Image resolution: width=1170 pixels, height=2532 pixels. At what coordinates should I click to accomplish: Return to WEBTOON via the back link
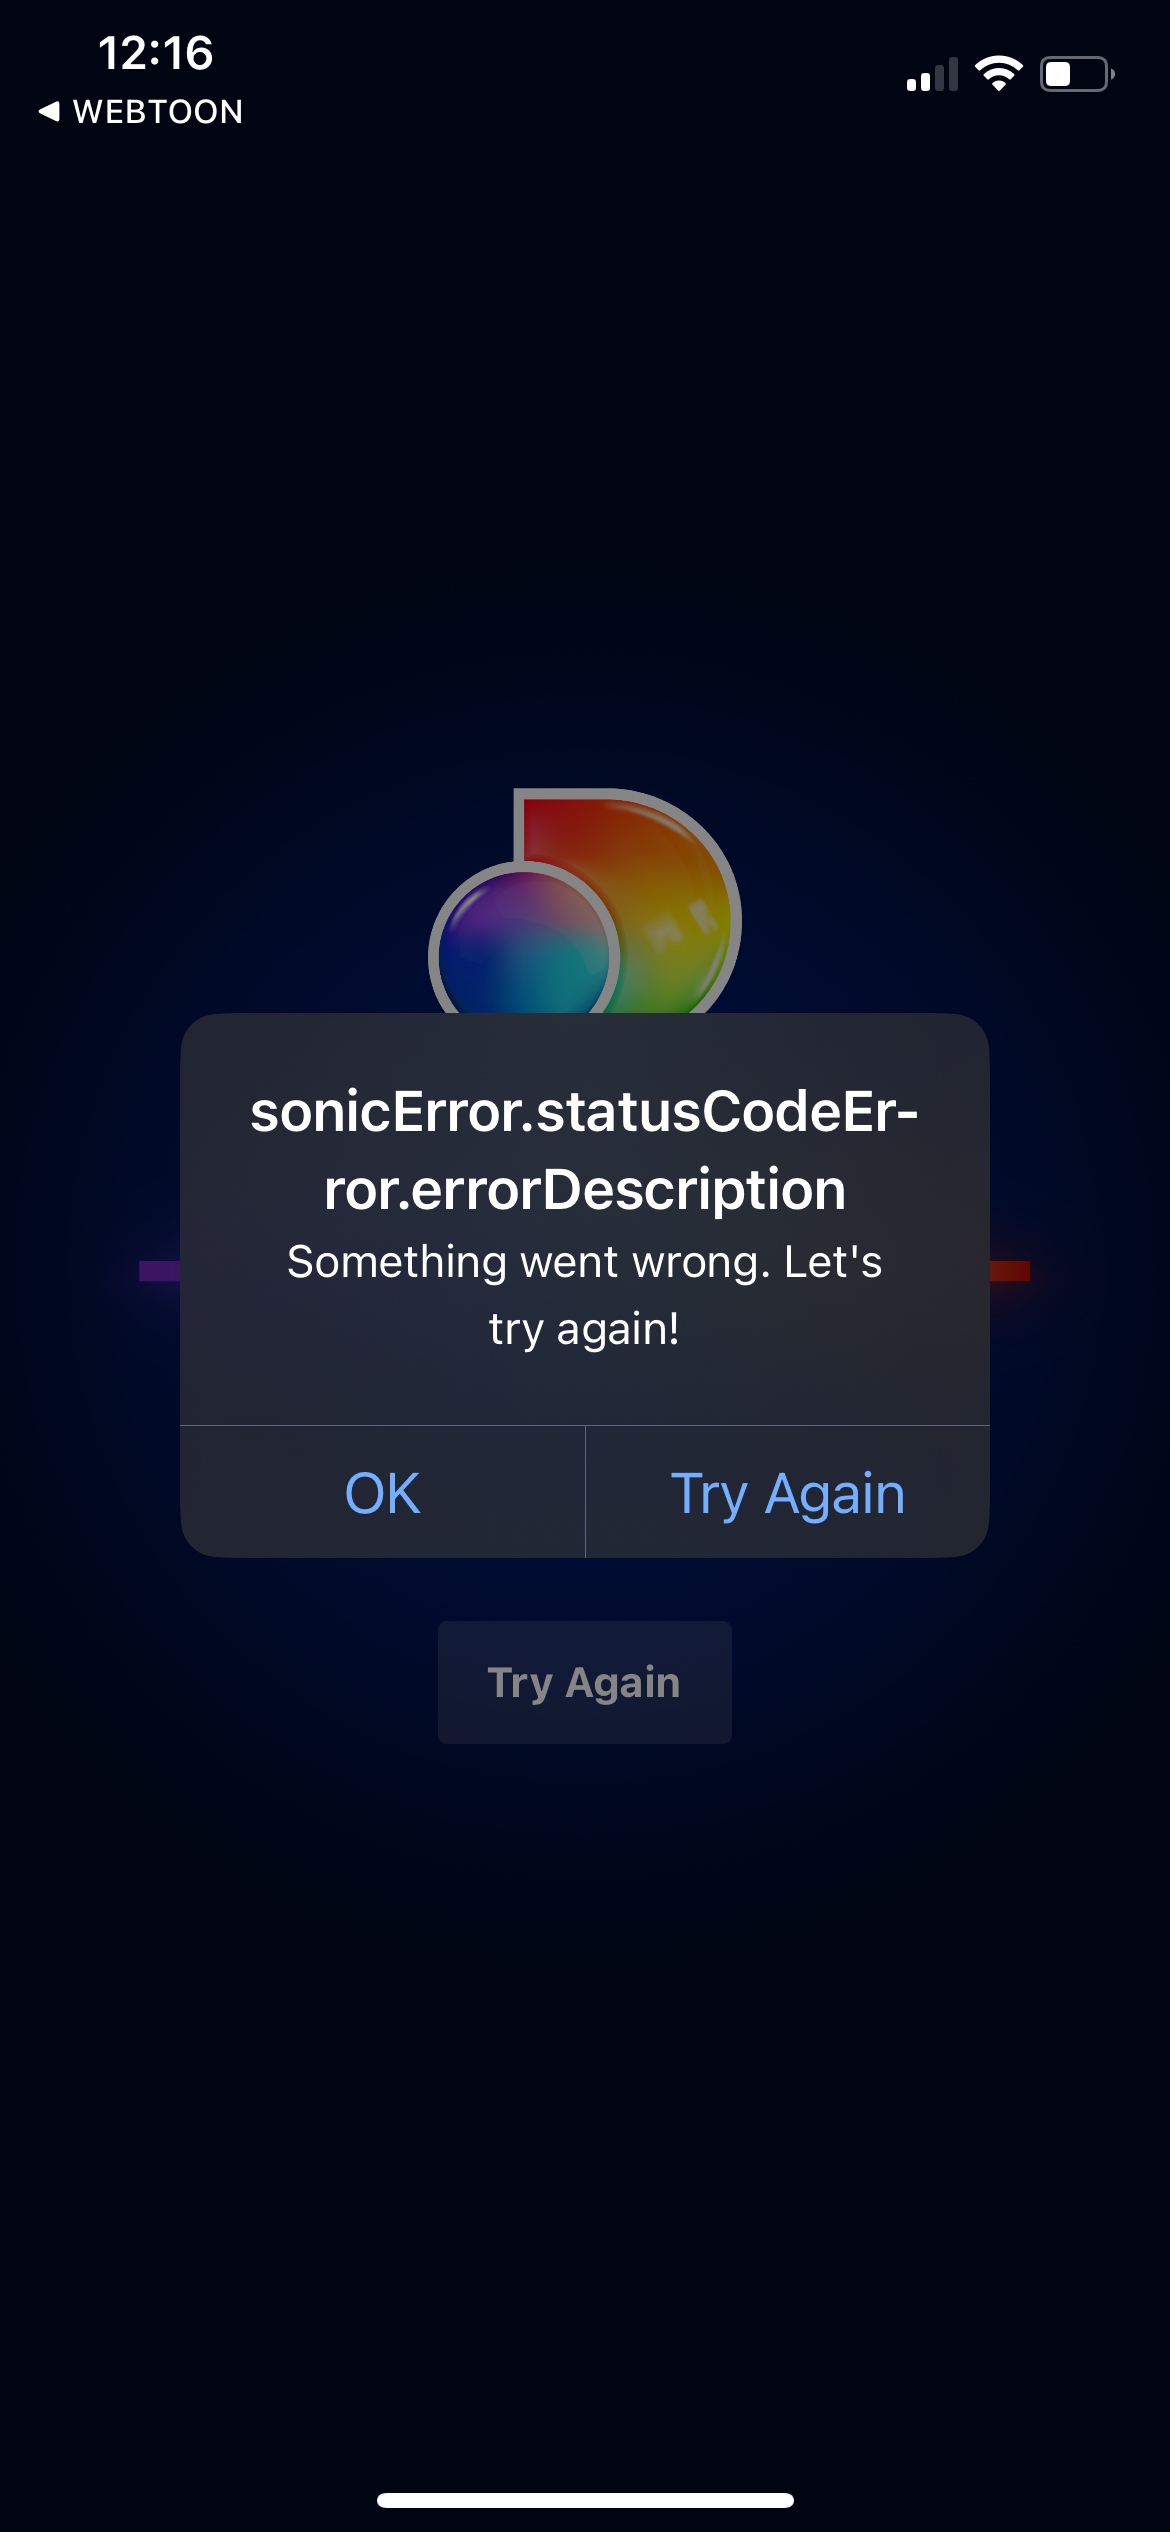click(x=140, y=112)
